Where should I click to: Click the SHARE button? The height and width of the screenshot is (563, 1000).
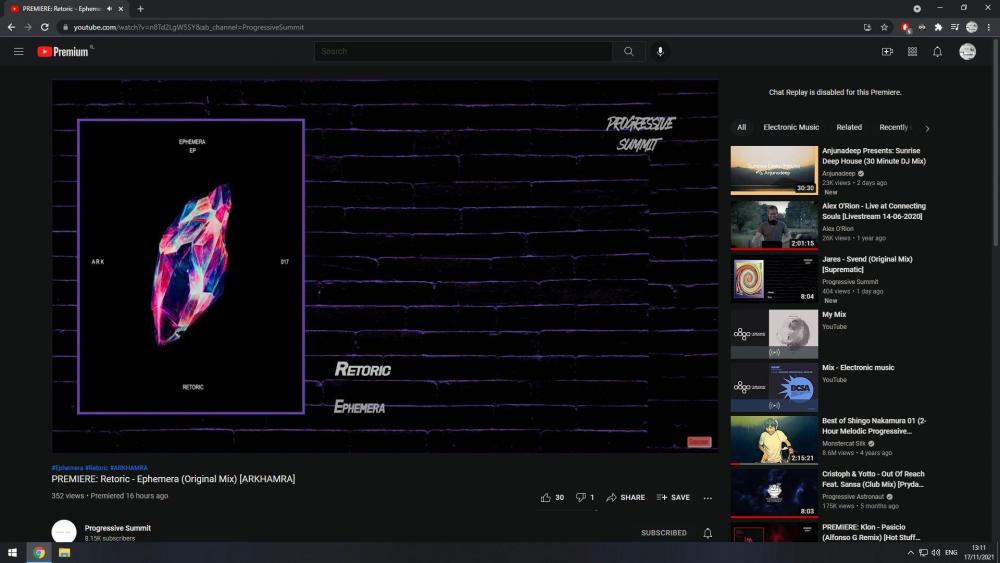click(625, 497)
